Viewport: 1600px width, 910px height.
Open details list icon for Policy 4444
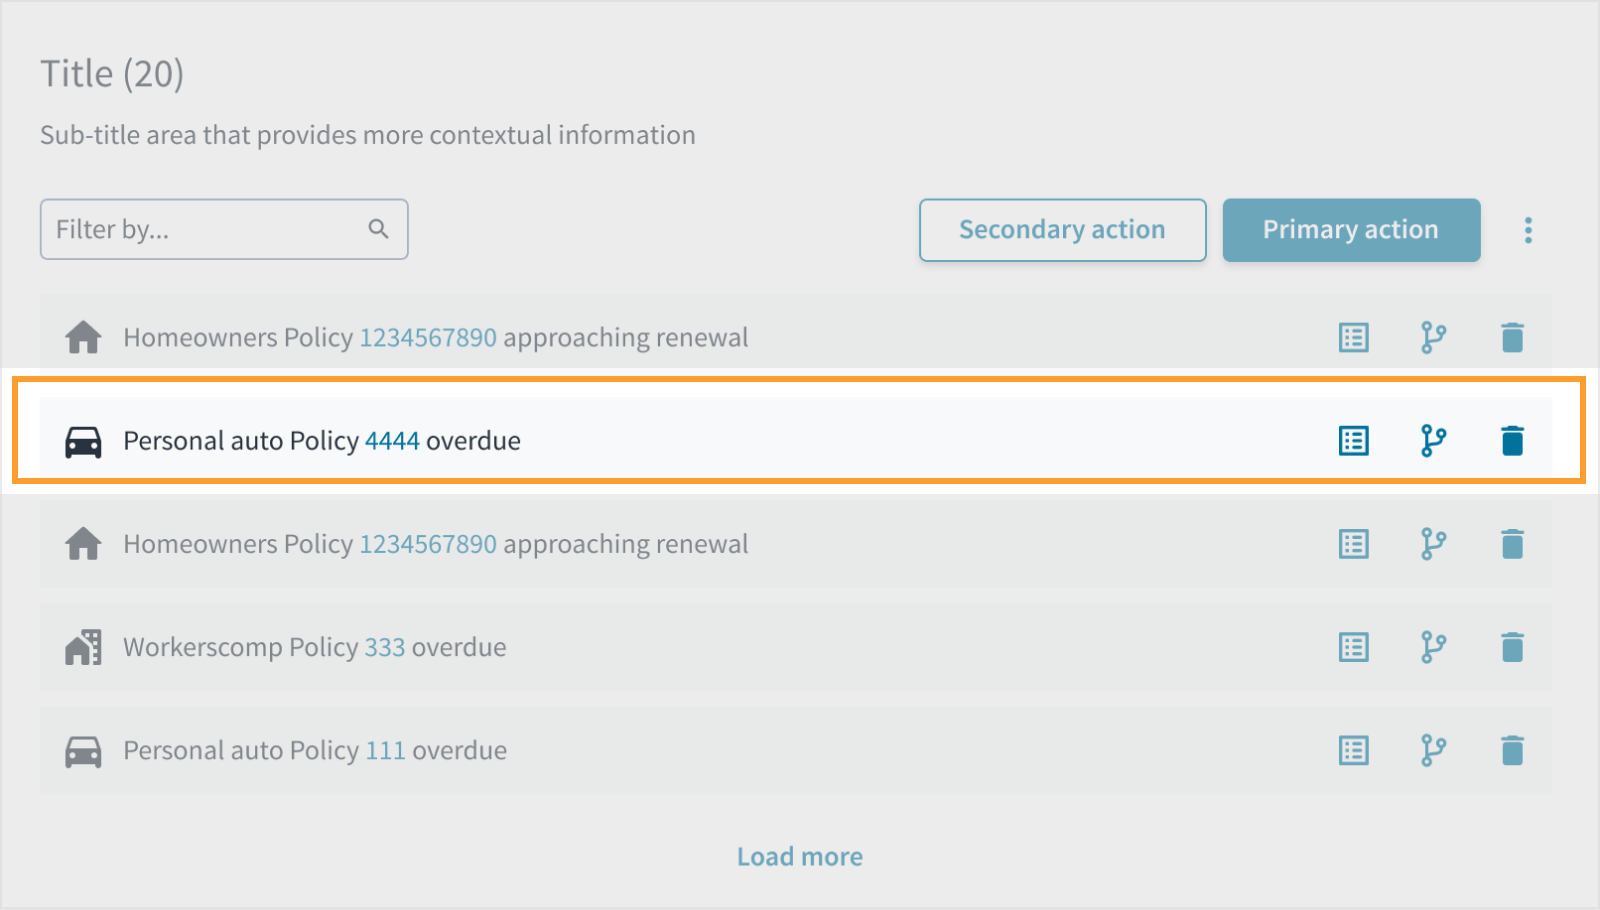click(1353, 441)
